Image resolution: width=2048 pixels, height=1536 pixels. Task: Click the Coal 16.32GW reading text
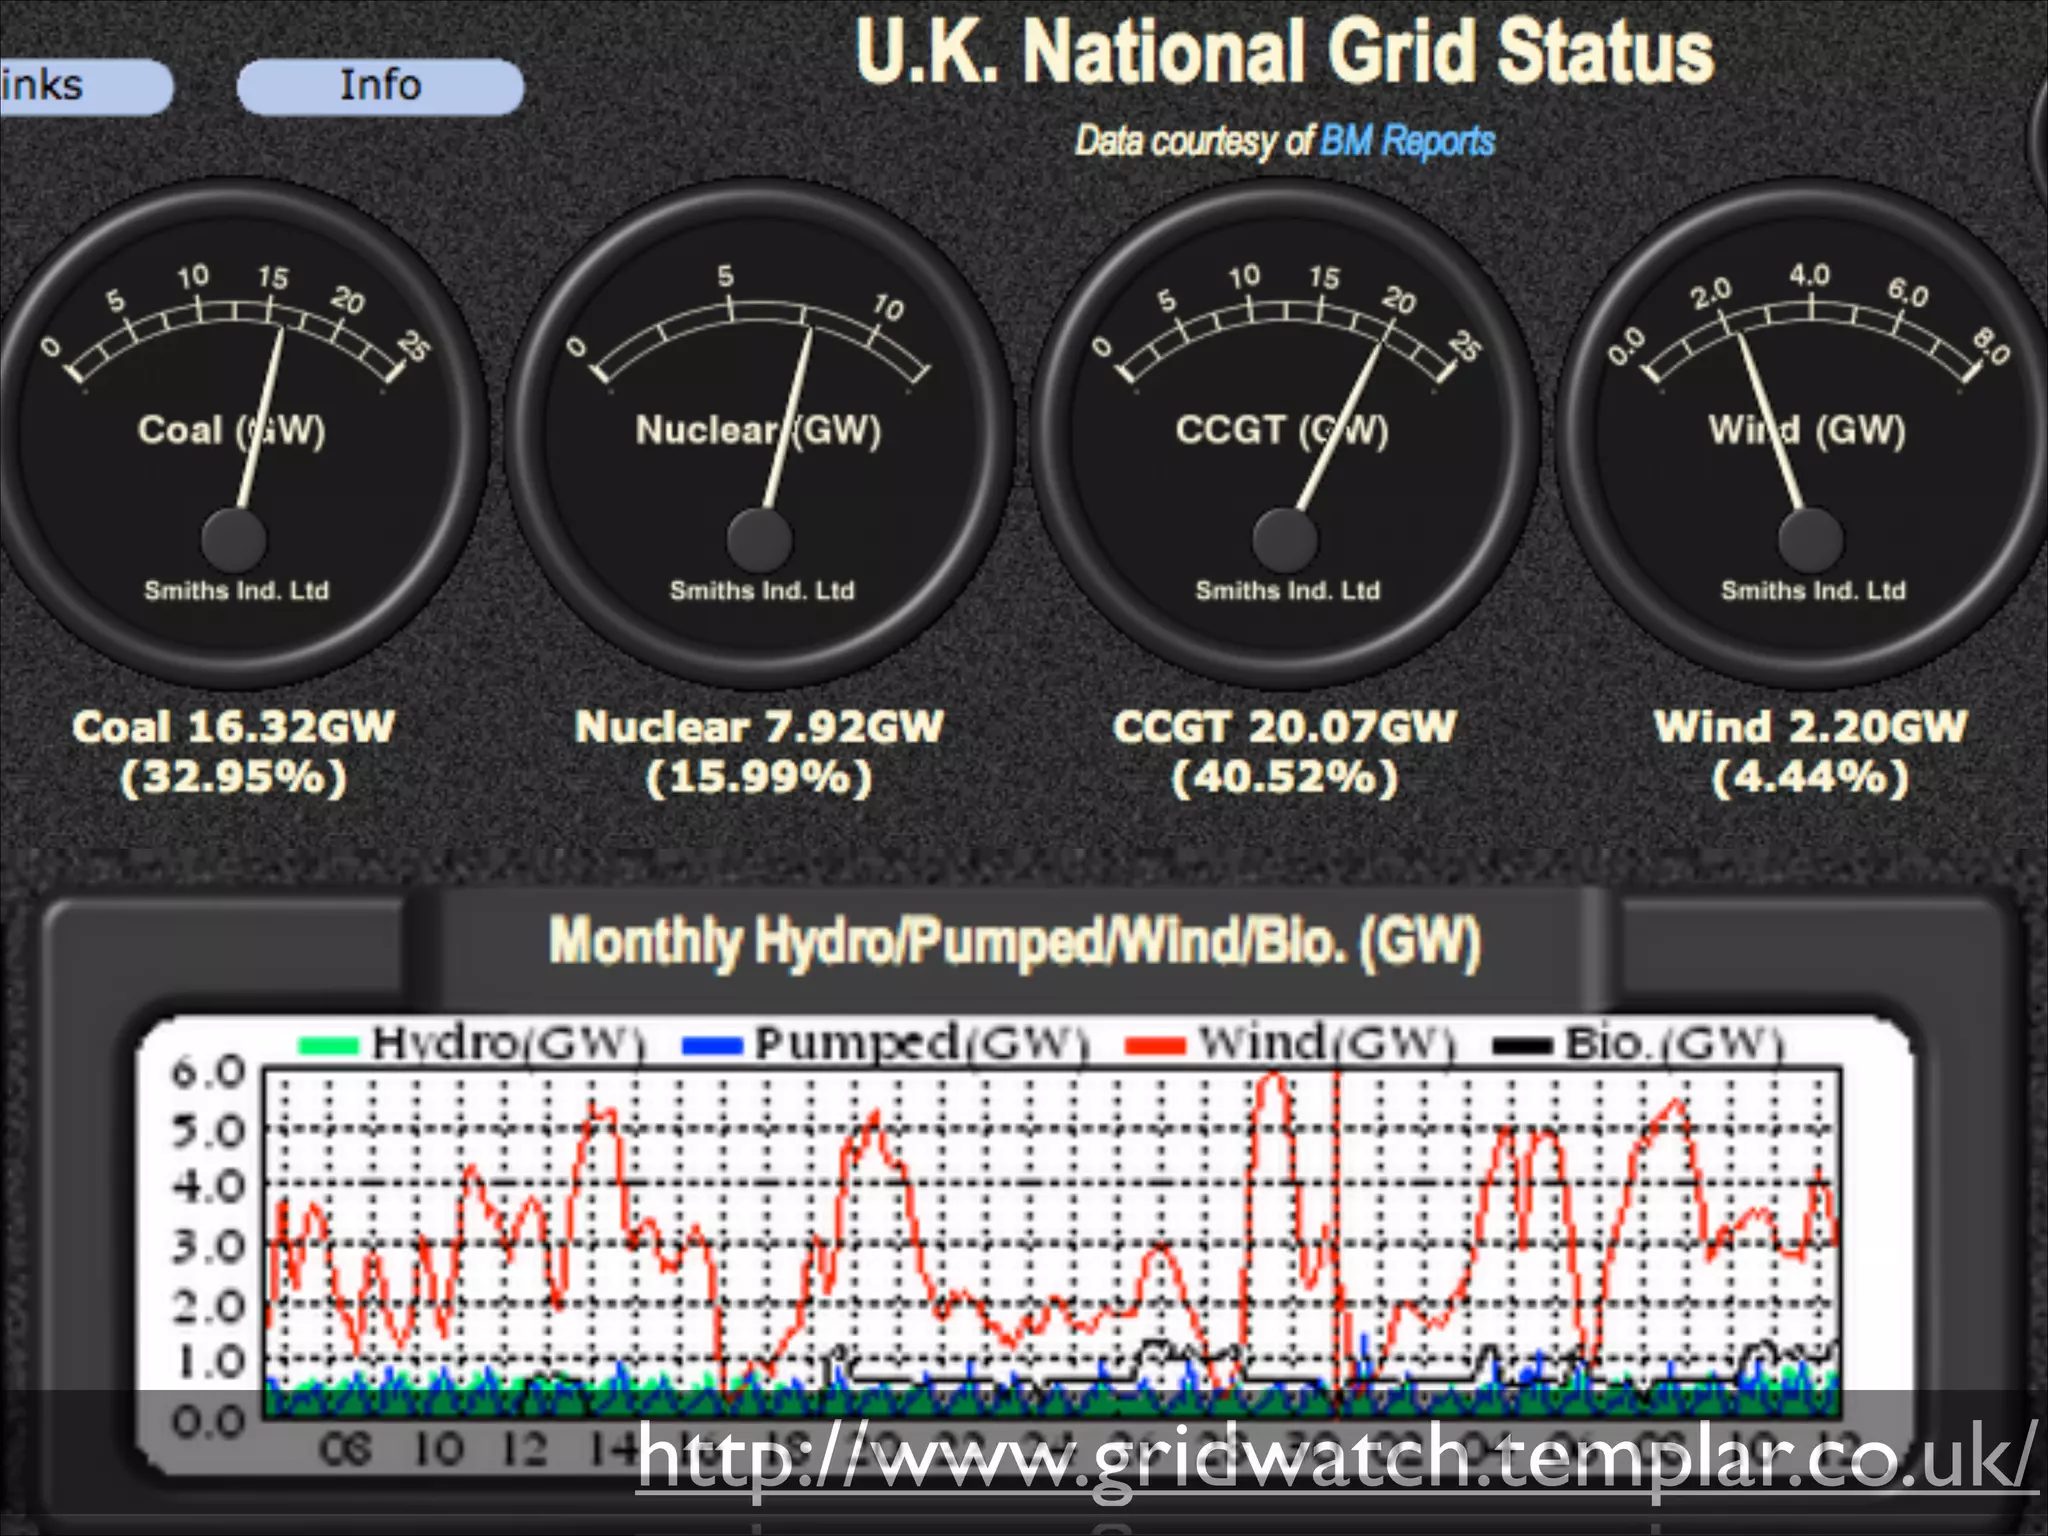[234, 727]
